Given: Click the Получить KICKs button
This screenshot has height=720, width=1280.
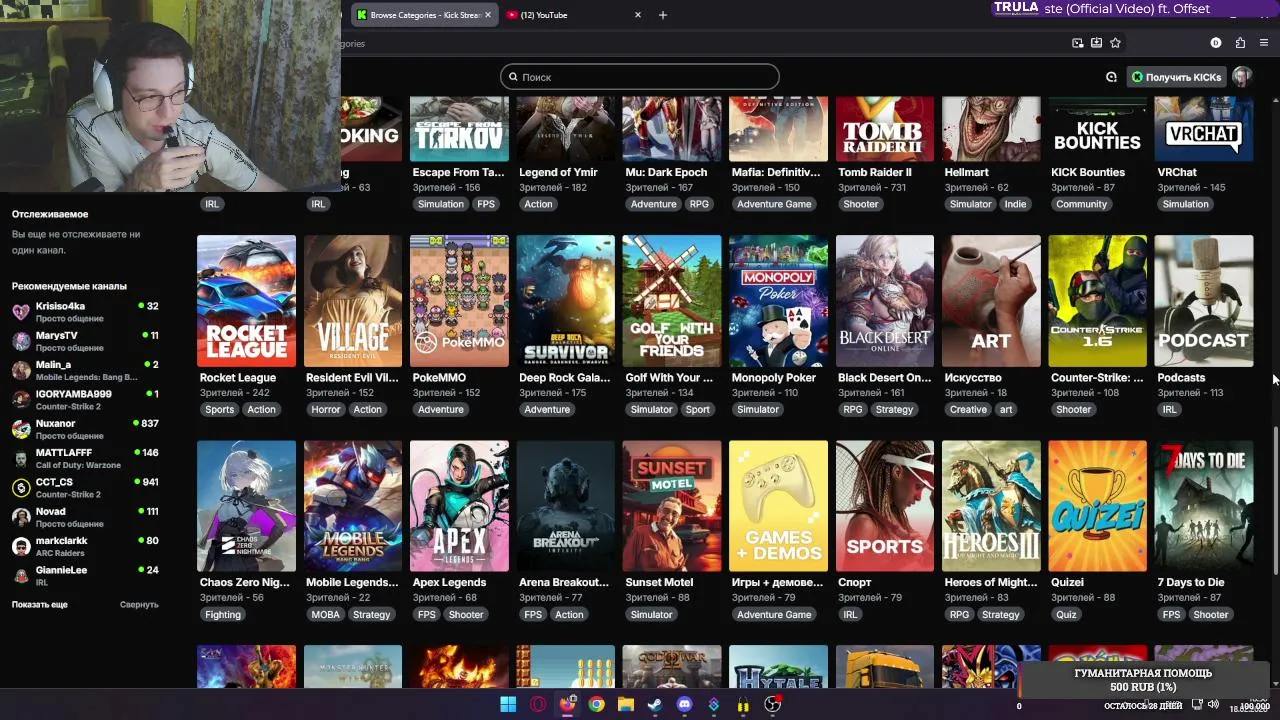Looking at the screenshot, I should pyautogui.click(x=1177, y=77).
